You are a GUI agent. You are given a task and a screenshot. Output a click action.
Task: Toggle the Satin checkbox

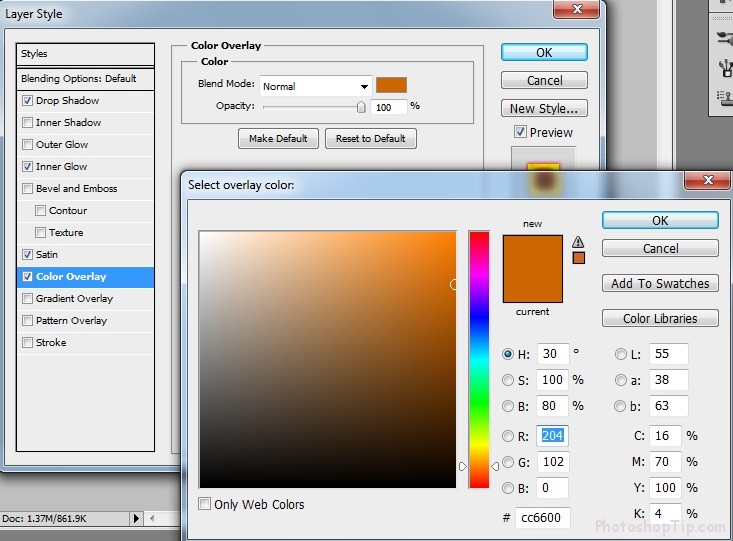(28, 254)
